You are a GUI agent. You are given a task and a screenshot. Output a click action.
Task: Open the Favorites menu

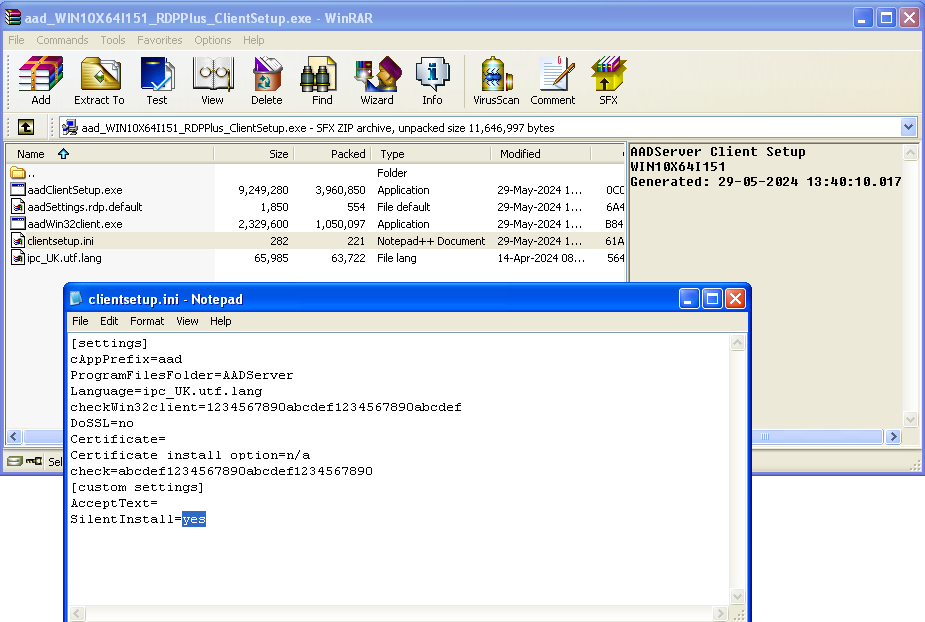(x=160, y=40)
